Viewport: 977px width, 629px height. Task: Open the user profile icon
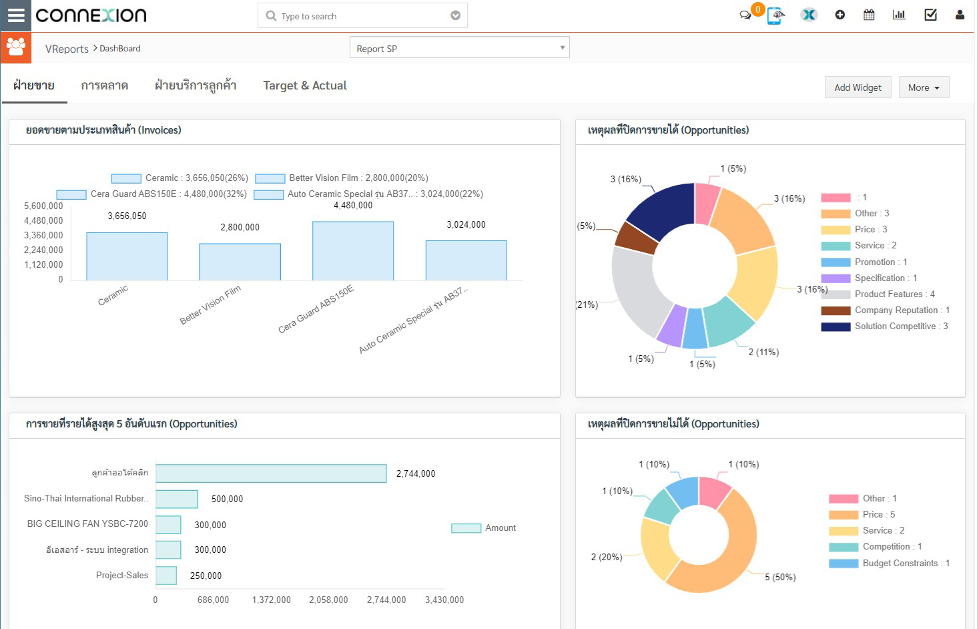pos(960,15)
